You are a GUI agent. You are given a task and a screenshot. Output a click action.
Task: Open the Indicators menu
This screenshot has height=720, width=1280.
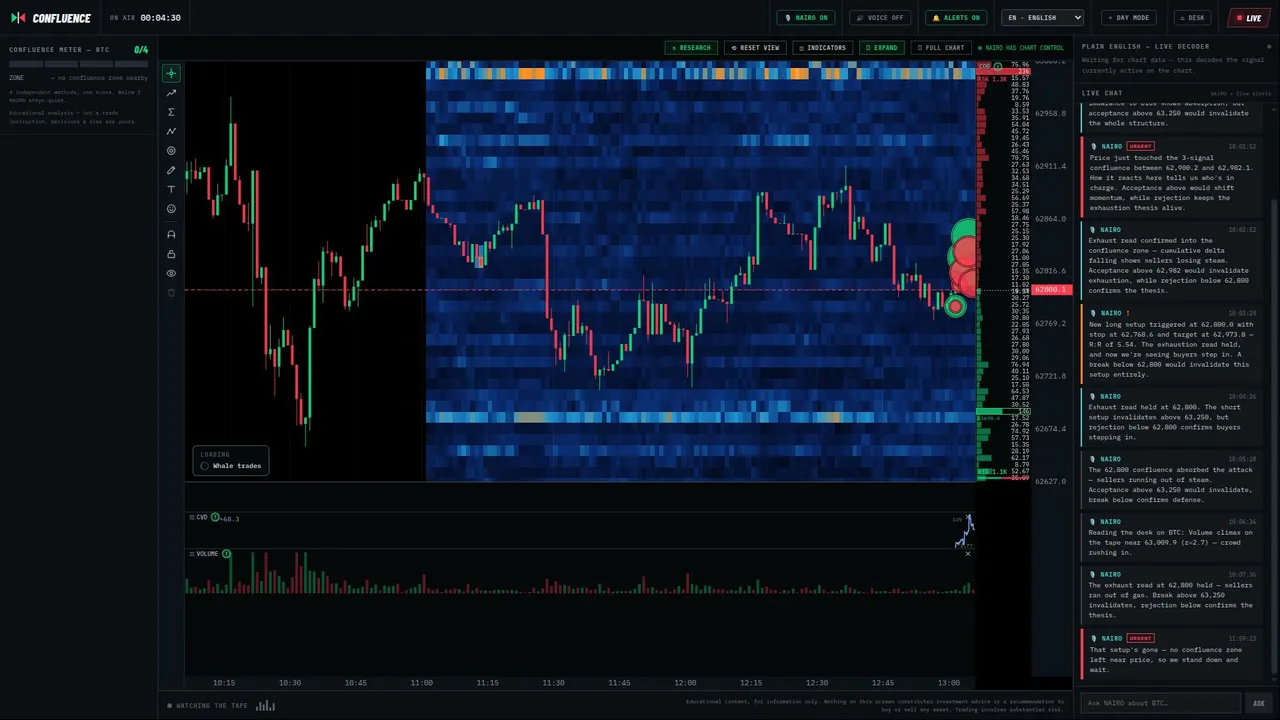tap(822, 48)
